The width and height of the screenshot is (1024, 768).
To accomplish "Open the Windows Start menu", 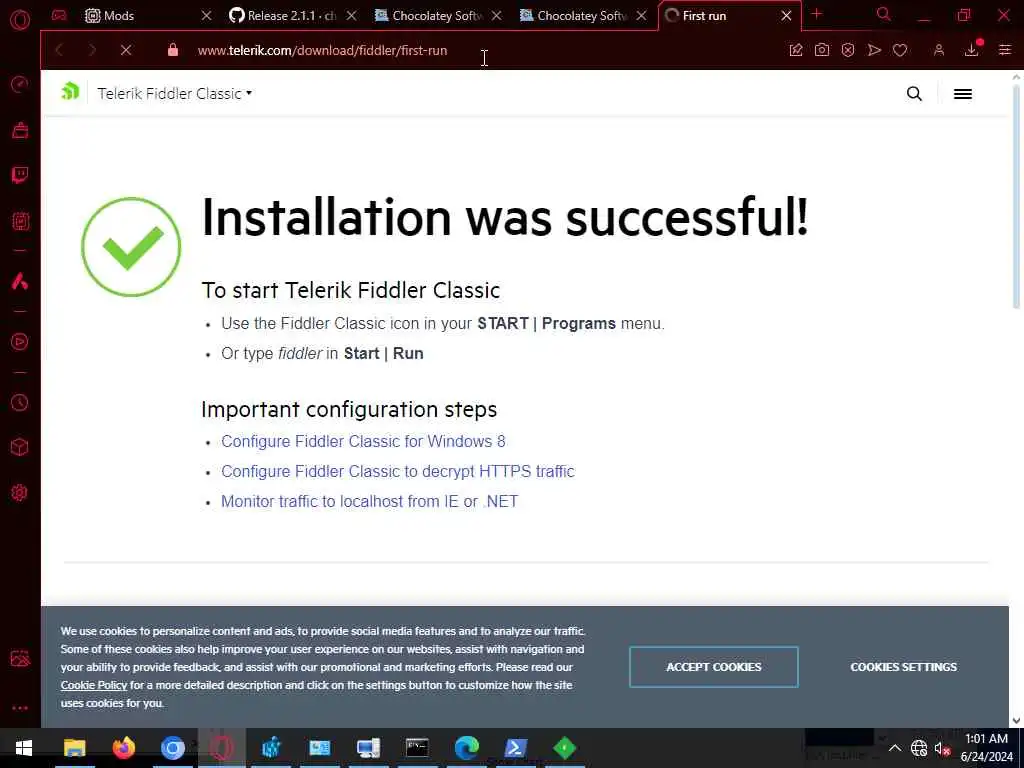I will pyautogui.click(x=24, y=748).
